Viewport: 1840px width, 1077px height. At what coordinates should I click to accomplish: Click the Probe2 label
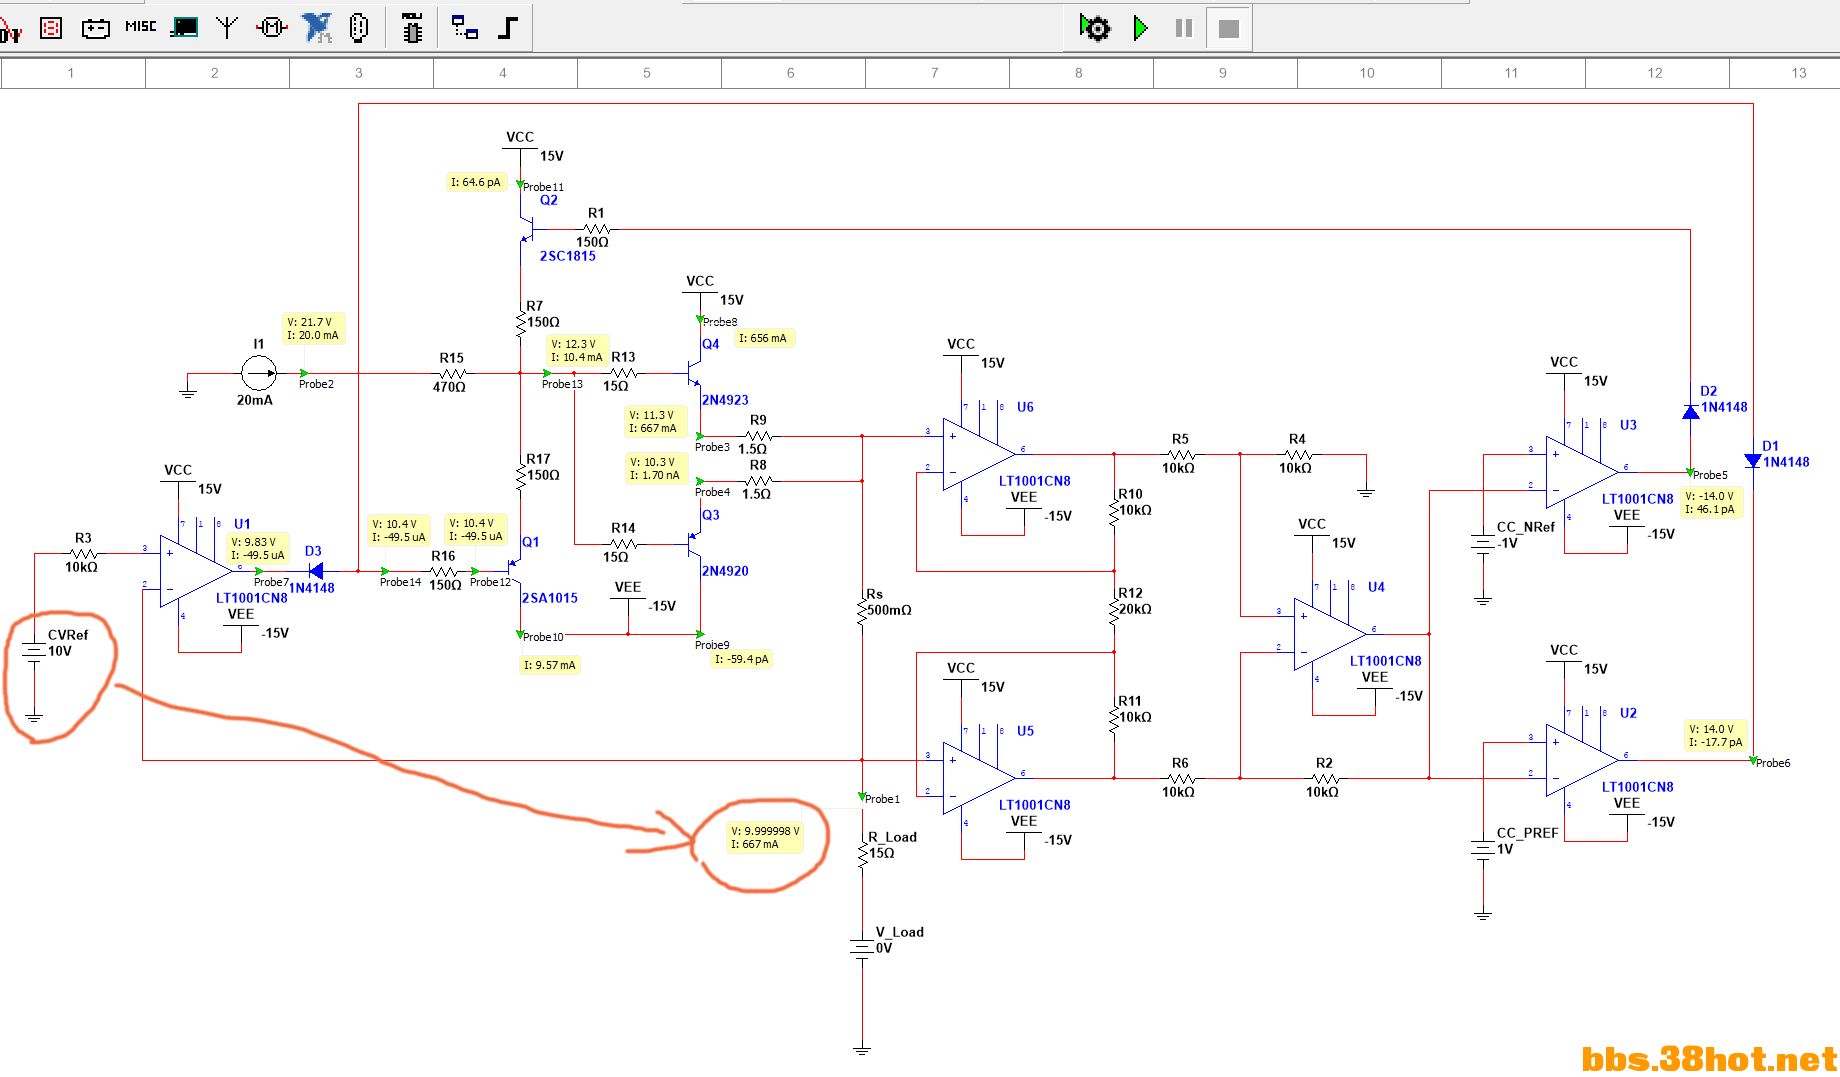click(x=316, y=384)
